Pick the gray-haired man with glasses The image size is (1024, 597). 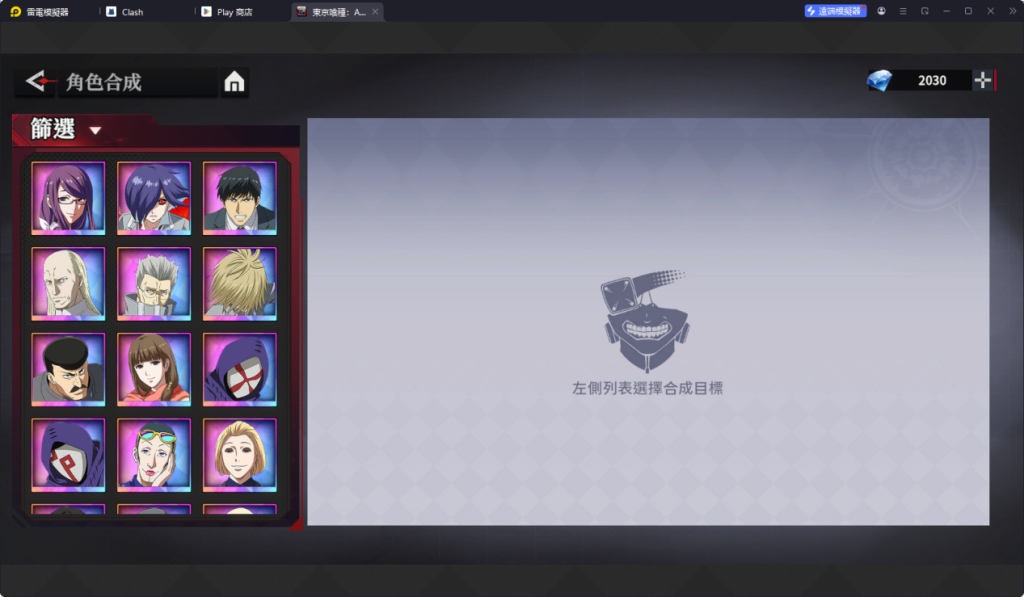(x=154, y=284)
